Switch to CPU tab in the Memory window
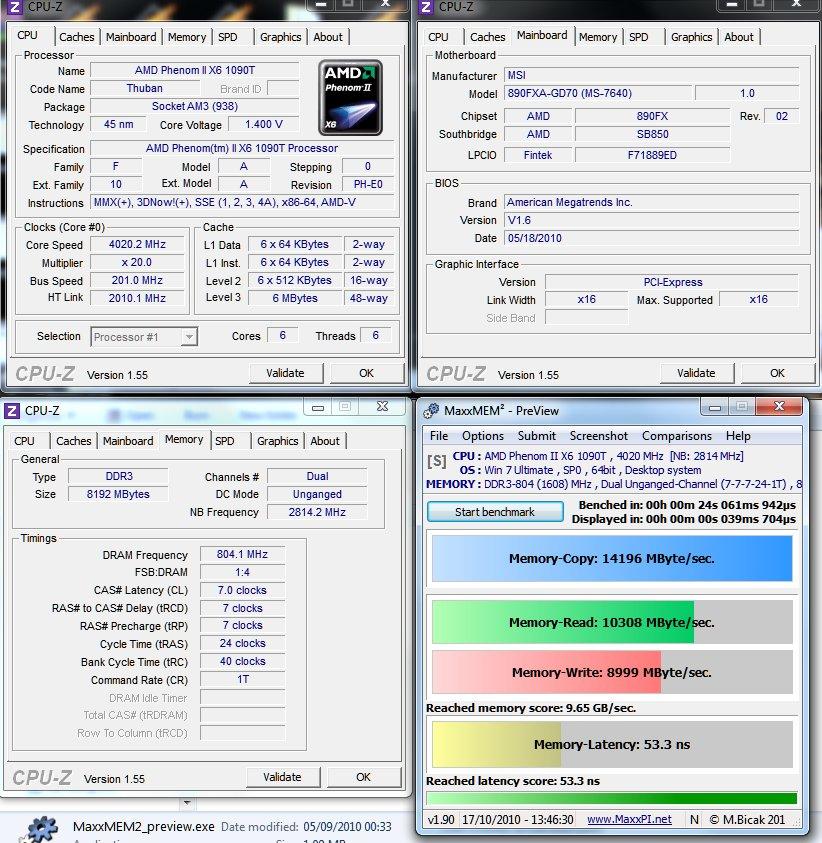The width and height of the screenshot is (822, 843). 24,441
